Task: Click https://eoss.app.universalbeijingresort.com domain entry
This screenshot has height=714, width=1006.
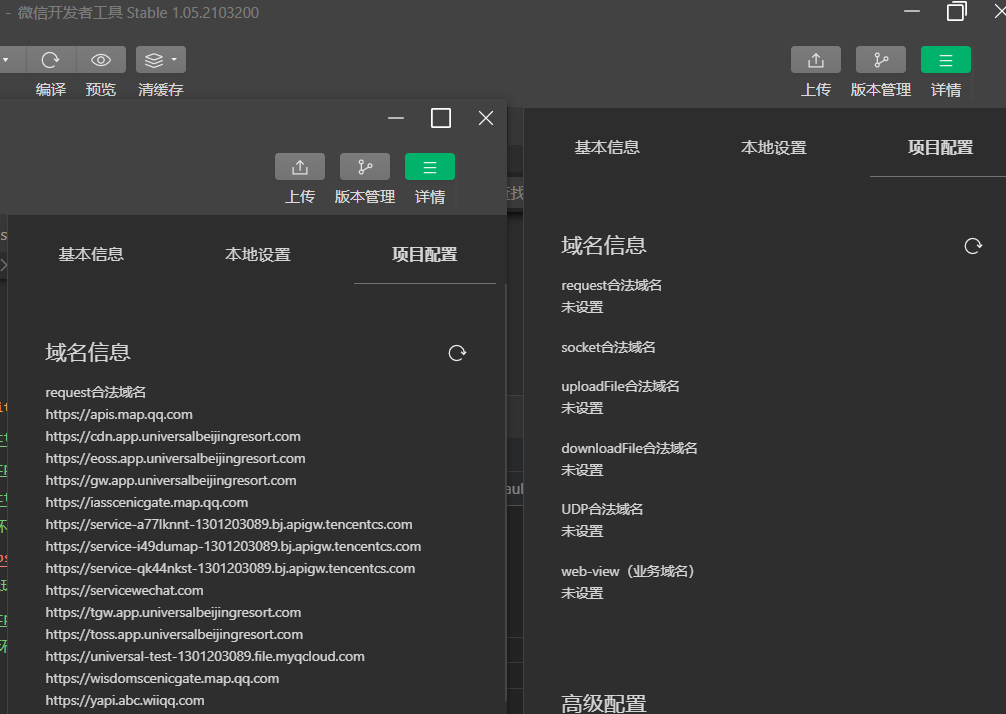Action: [175, 458]
